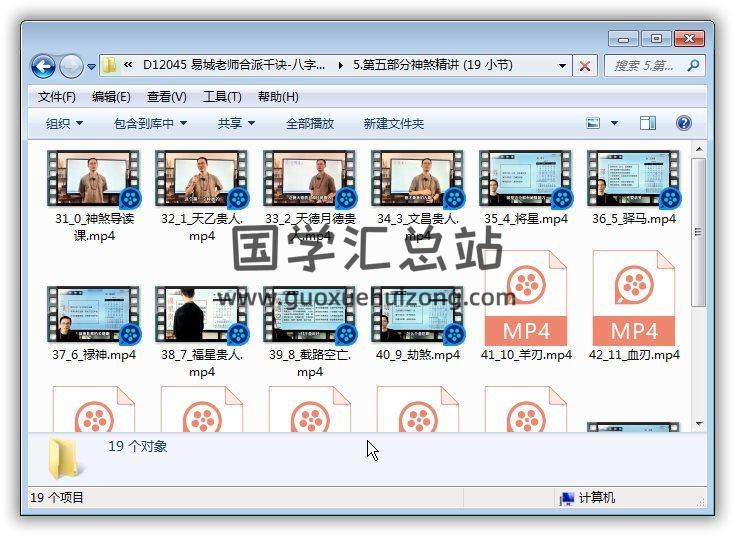Click the Forward navigation arrow
This screenshot has height=536, width=735.
coord(71,66)
